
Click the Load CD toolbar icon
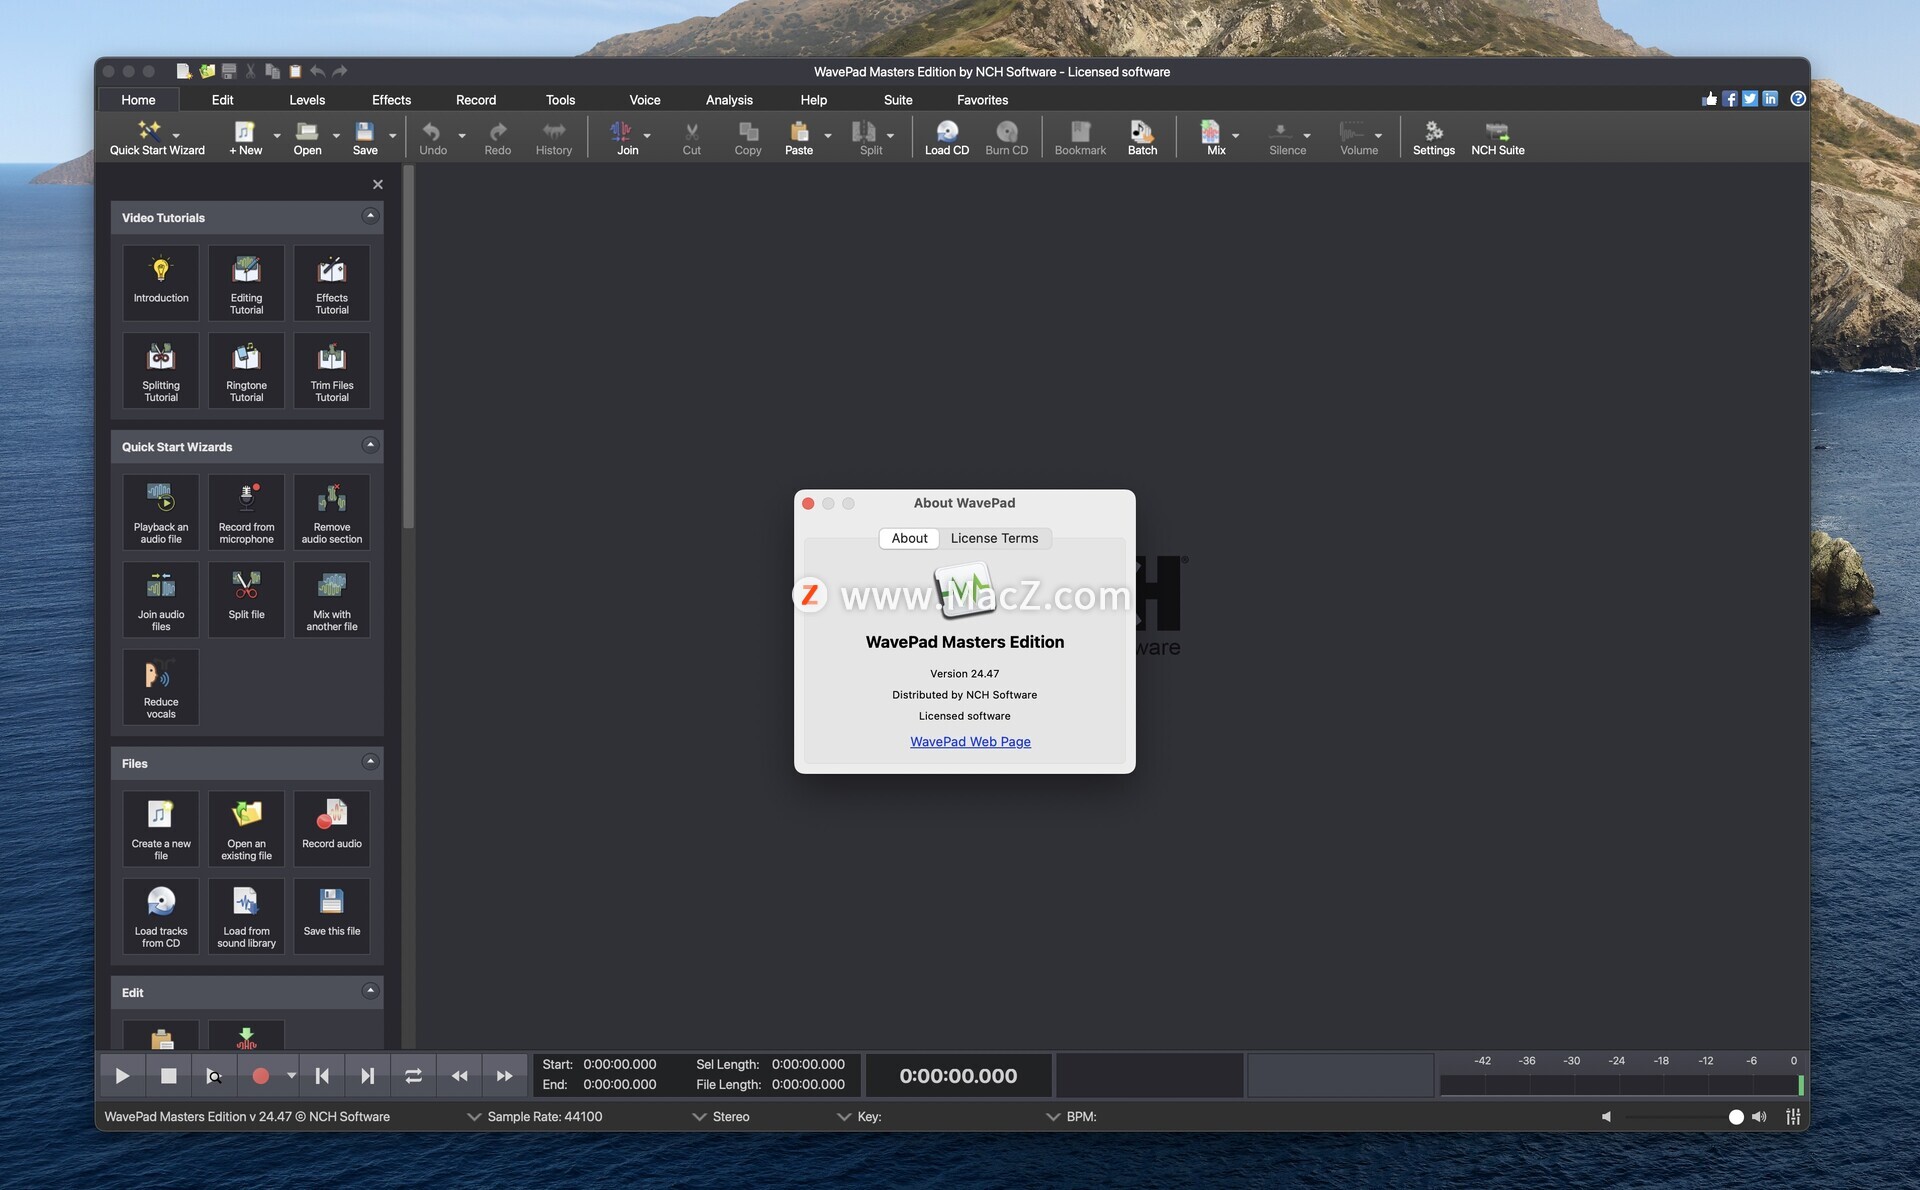tap(947, 138)
